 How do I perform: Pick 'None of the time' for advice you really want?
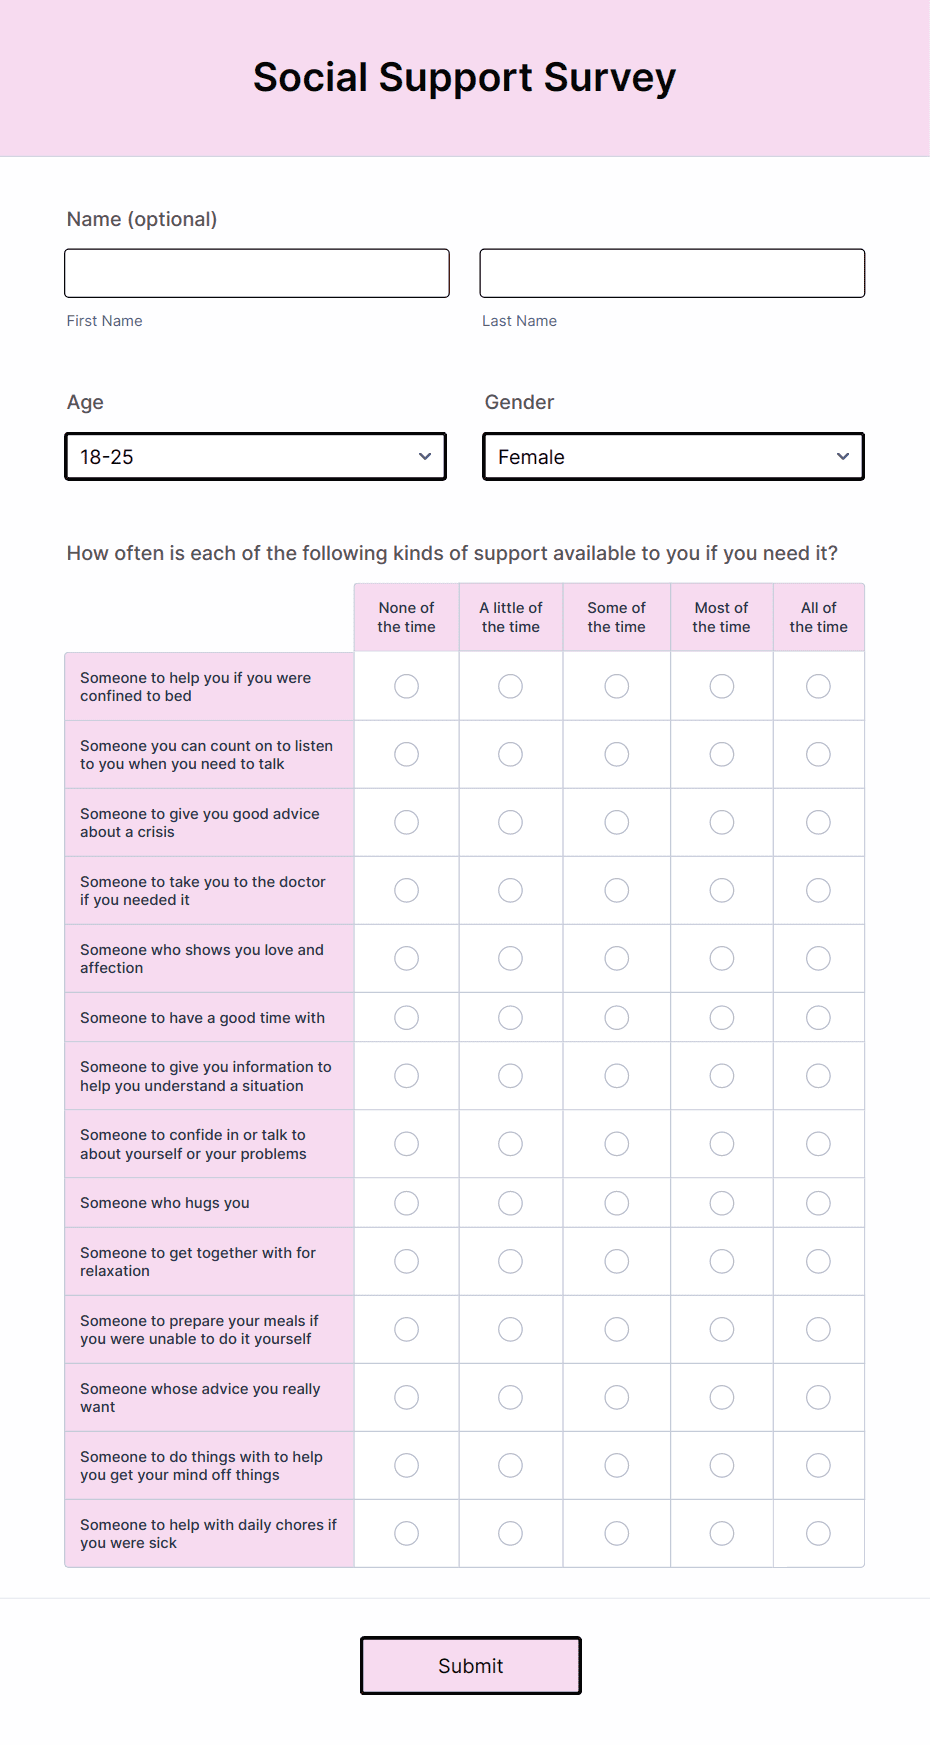[406, 1397]
